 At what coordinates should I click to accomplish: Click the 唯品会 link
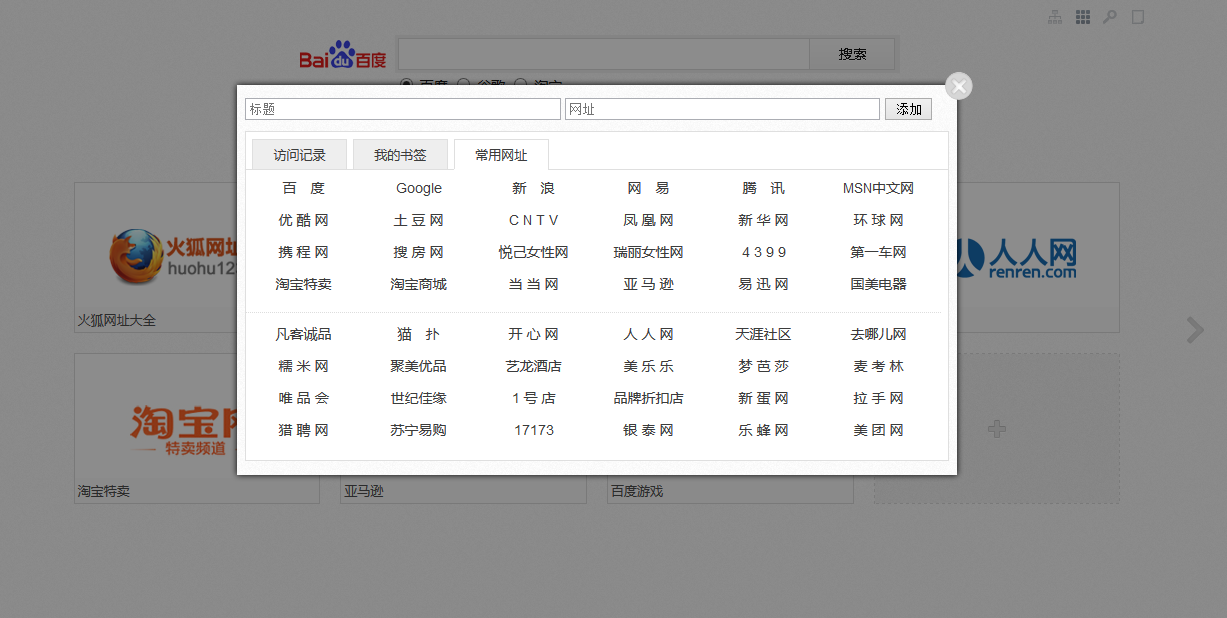coord(304,398)
